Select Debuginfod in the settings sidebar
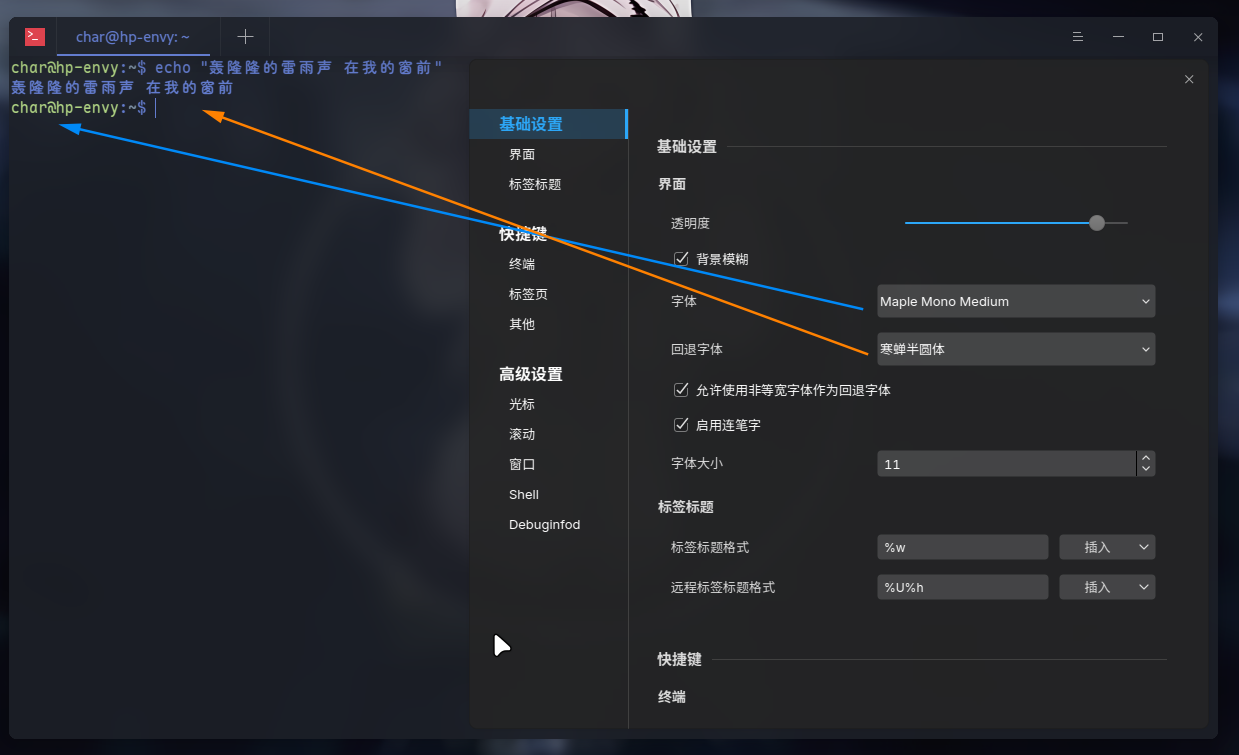 tap(545, 524)
